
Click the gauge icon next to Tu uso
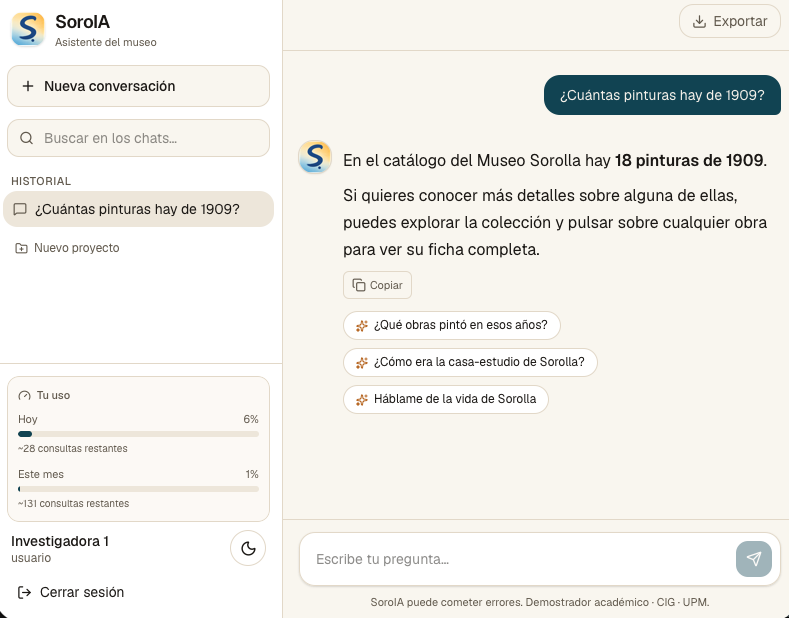click(x=24, y=396)
